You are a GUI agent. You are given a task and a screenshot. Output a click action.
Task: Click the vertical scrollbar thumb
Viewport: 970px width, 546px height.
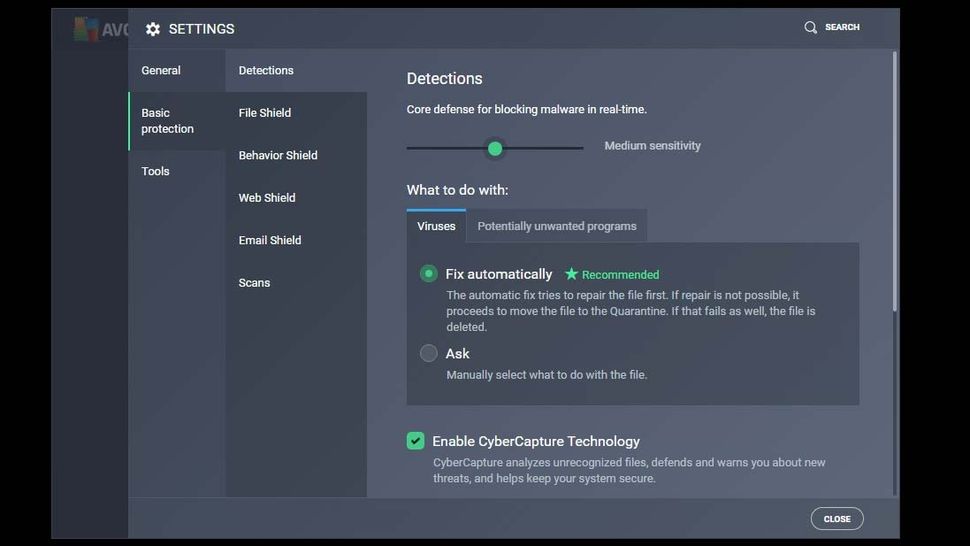coord(895,181)
